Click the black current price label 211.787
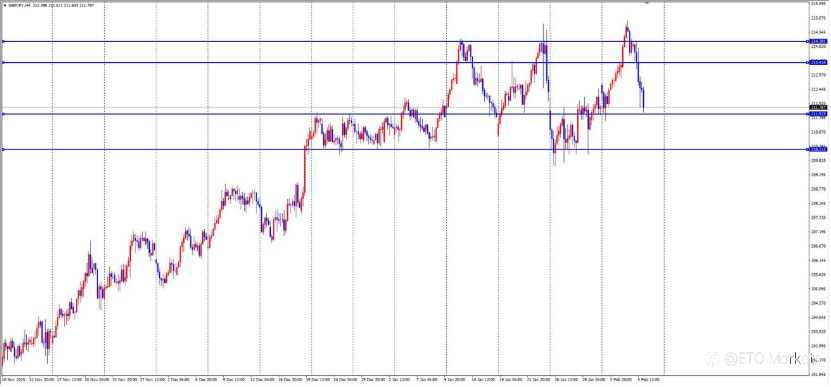The image size is (831, 387). (819, 108)
